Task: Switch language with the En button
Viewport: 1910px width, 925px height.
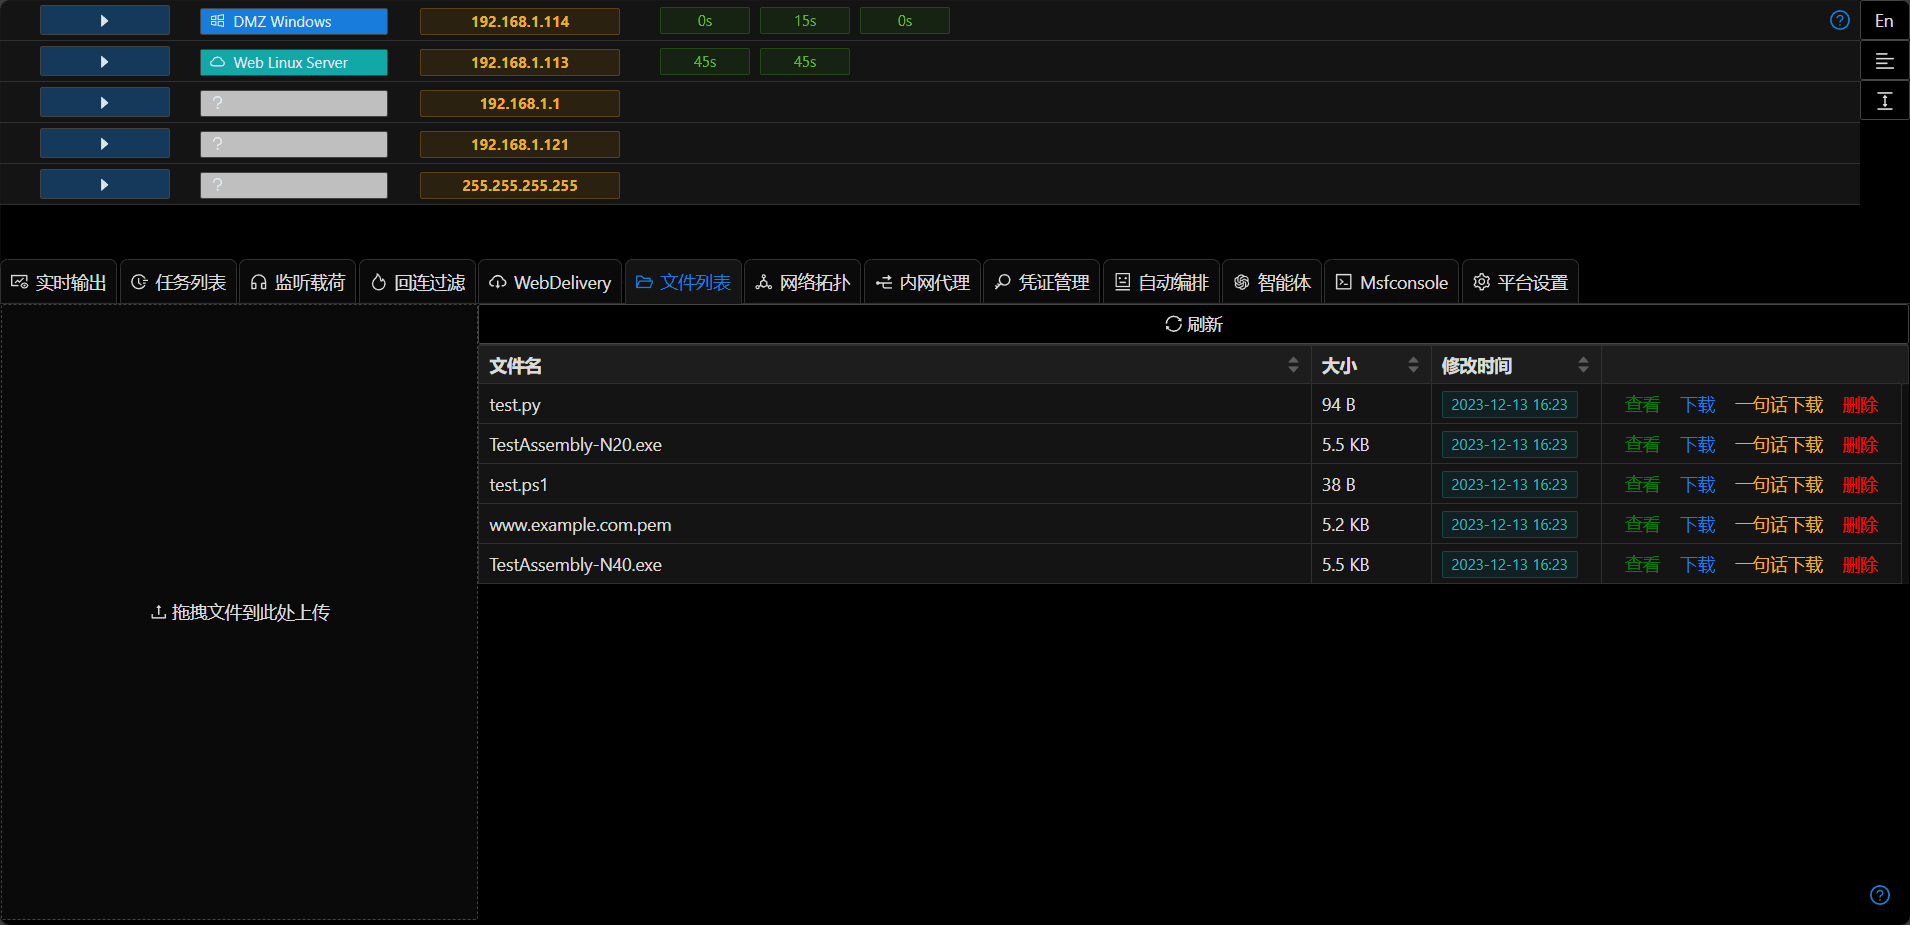Action: (x=1884, y=20)
